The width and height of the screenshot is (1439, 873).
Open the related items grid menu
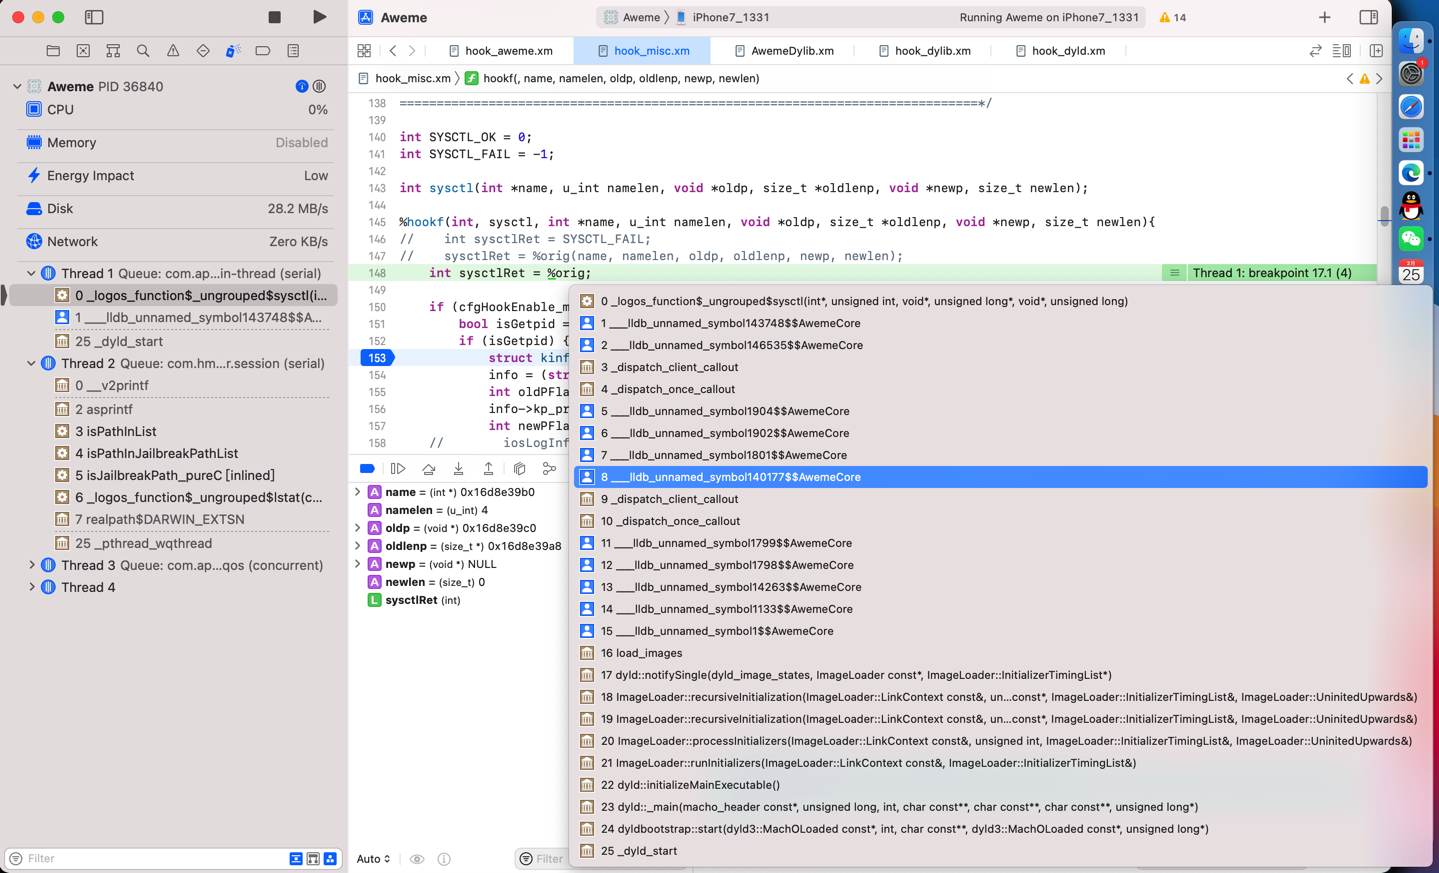point(364,50)
